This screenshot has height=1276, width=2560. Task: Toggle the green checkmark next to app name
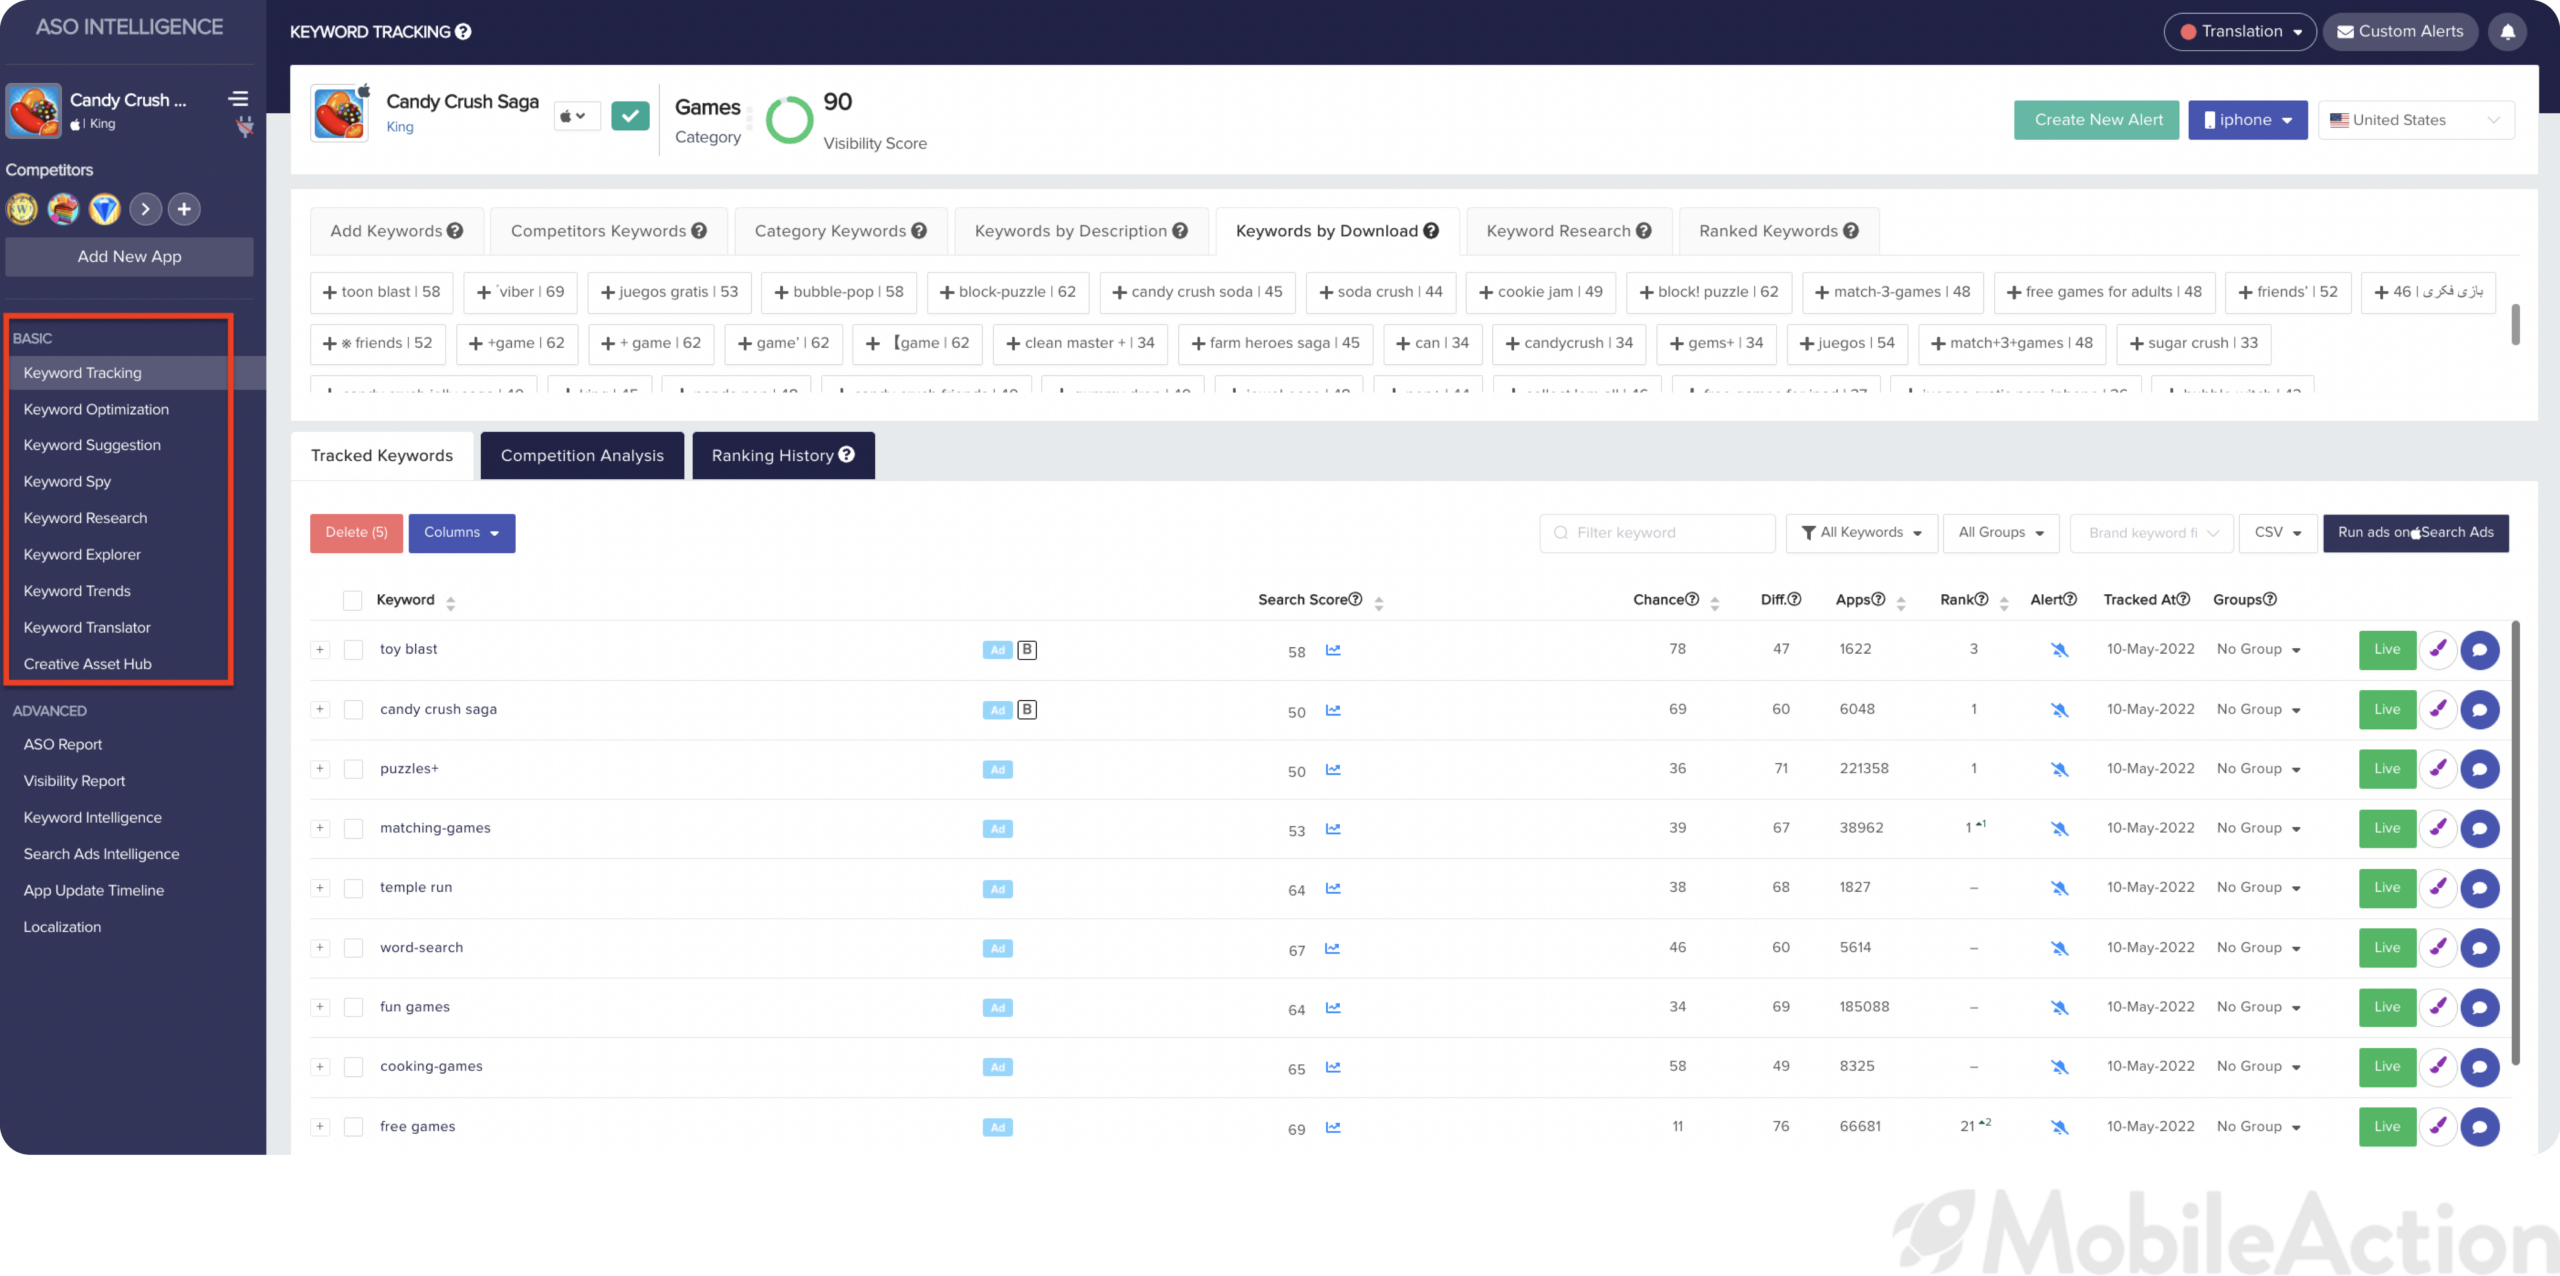click(x=630, y=116)
